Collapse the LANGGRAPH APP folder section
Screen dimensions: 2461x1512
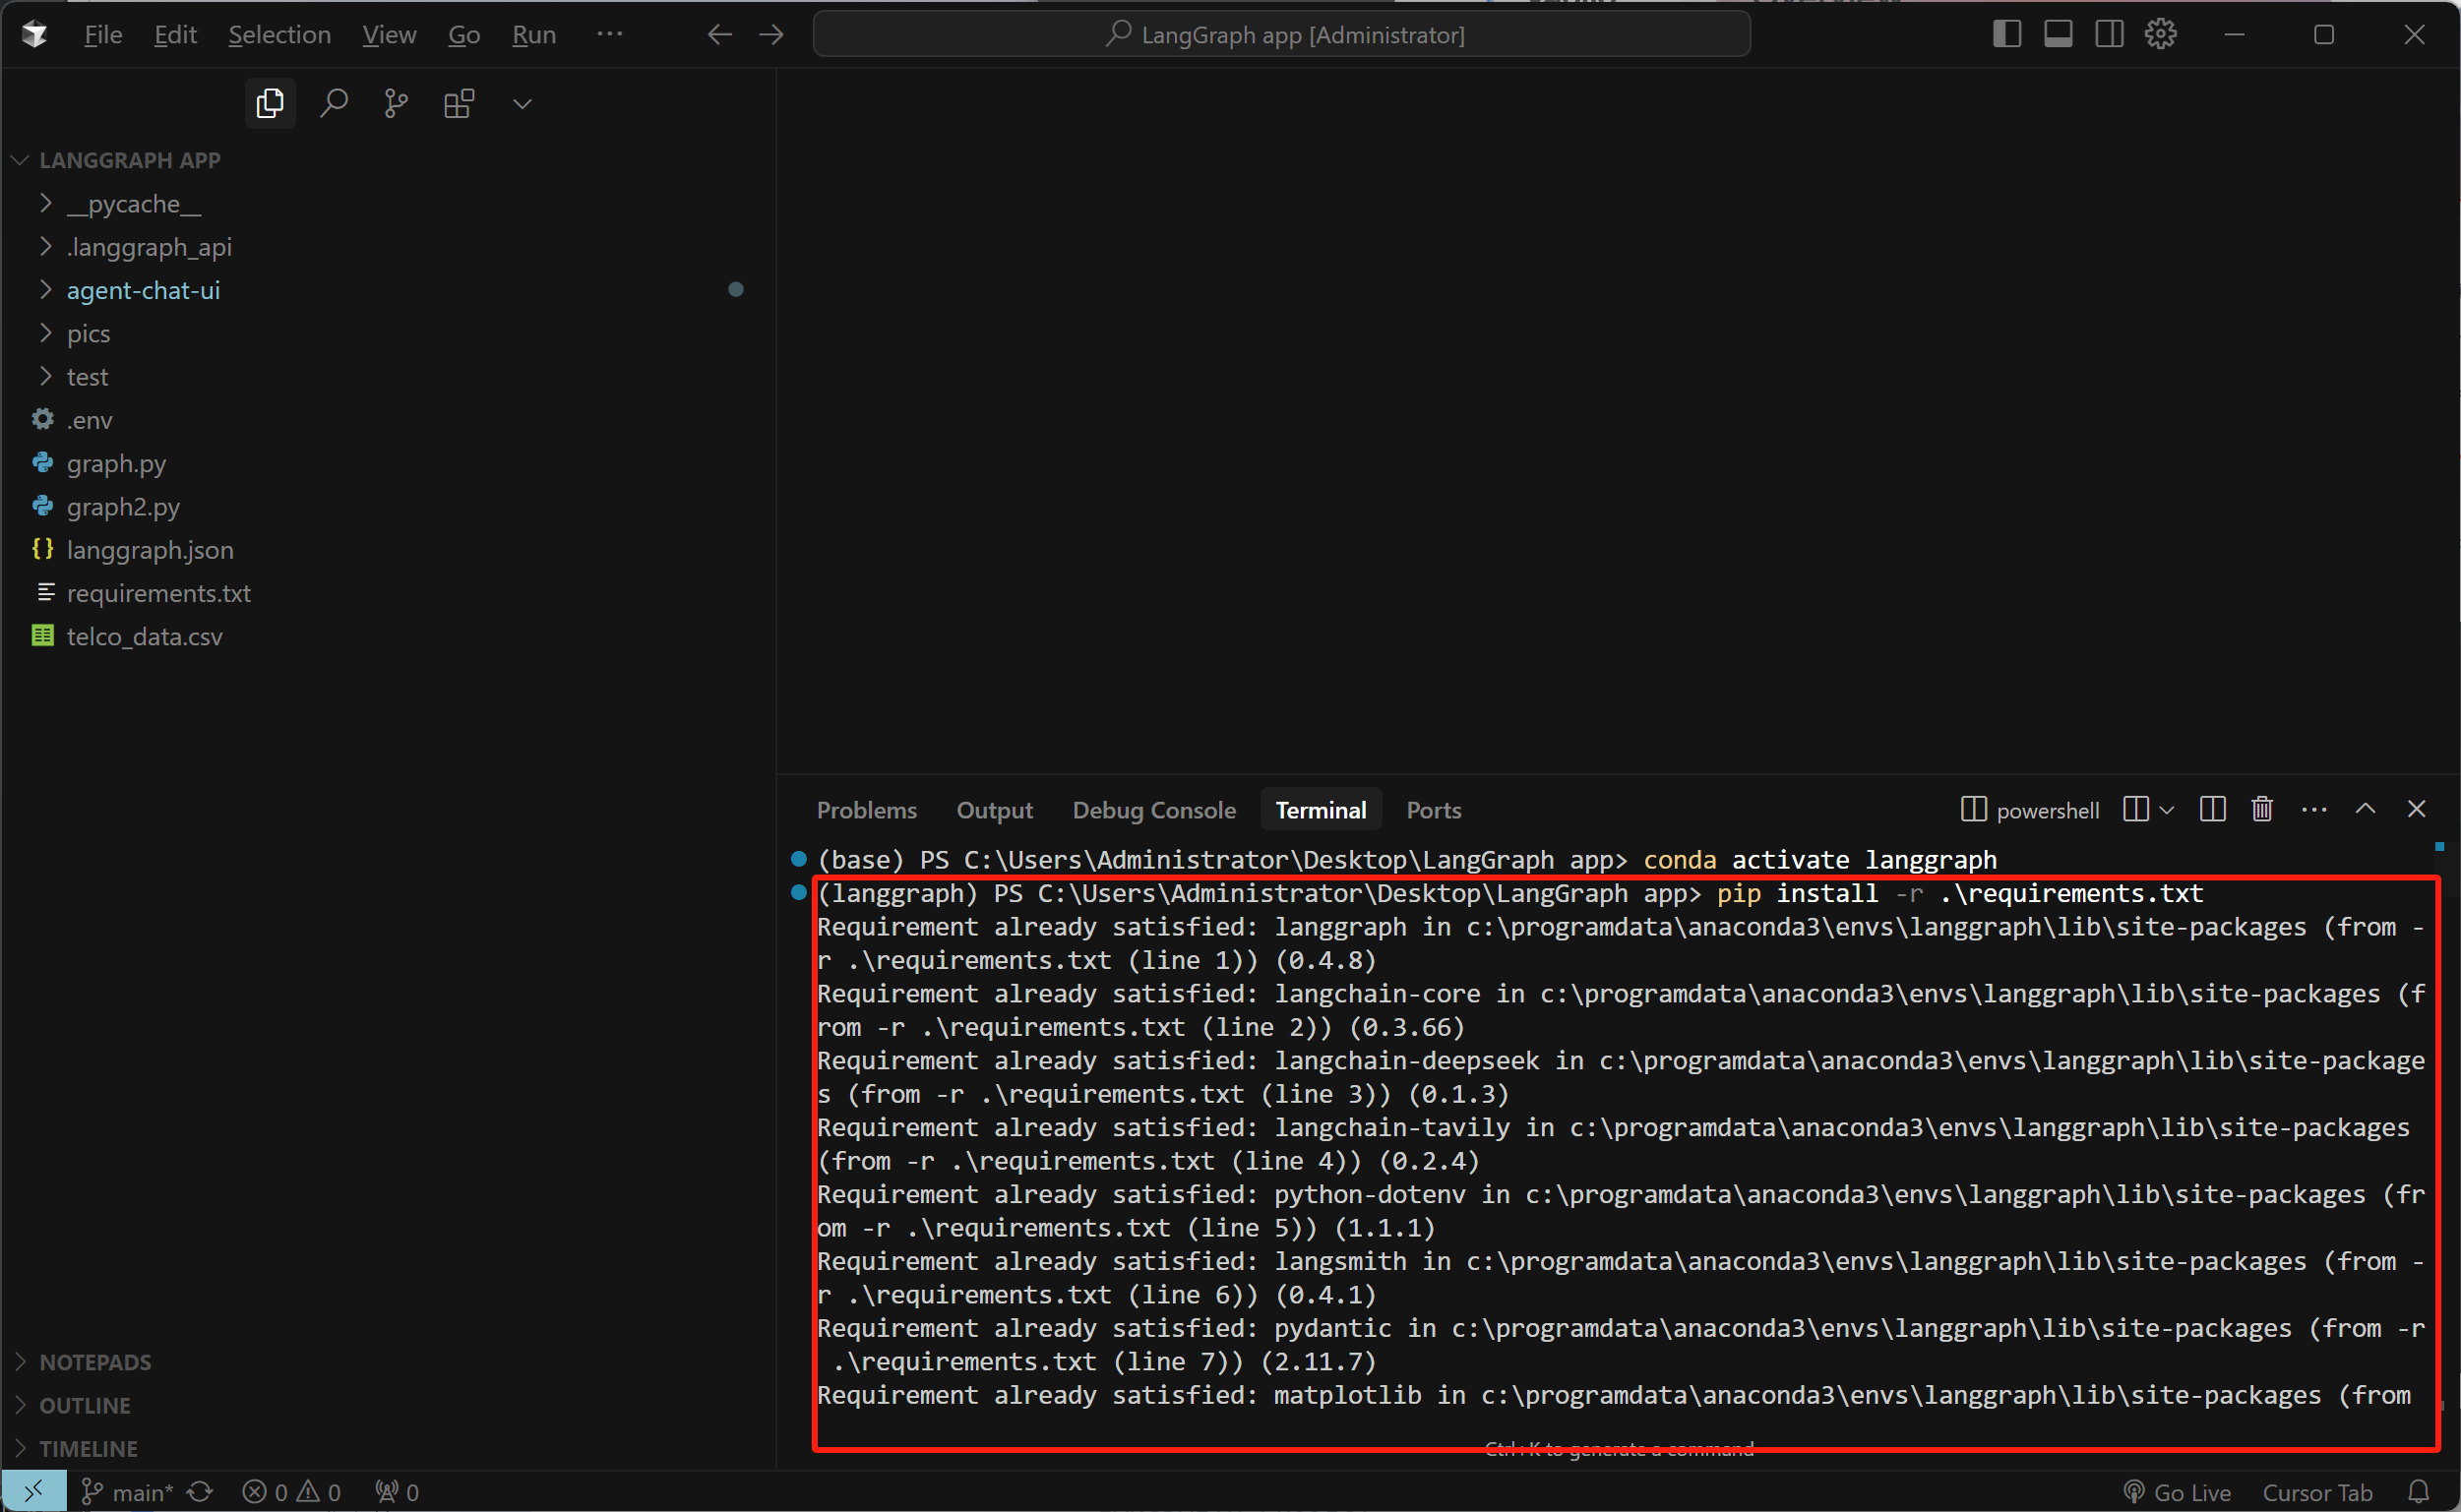pos(130,160)
